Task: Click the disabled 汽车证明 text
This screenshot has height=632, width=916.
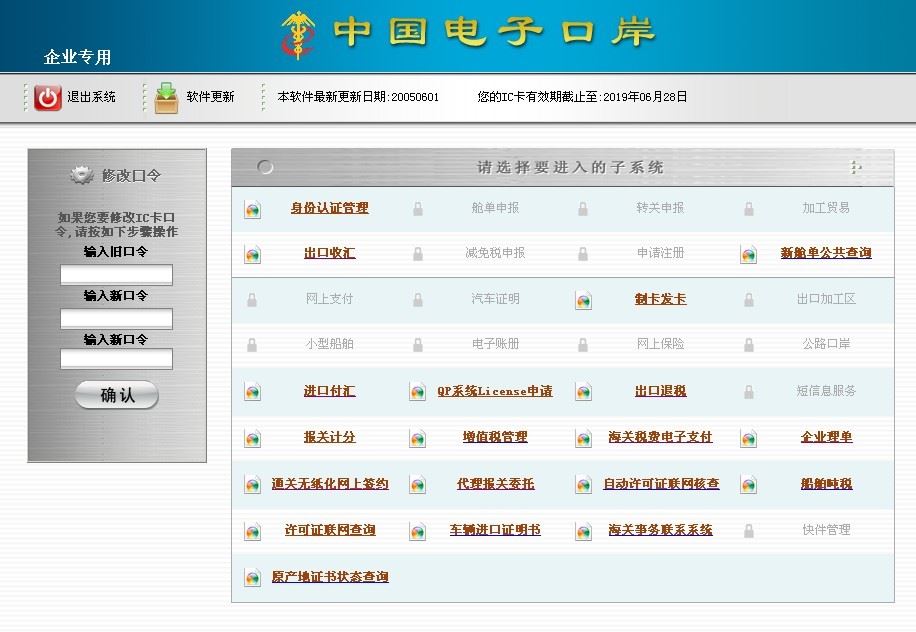Action: (495, 299)
